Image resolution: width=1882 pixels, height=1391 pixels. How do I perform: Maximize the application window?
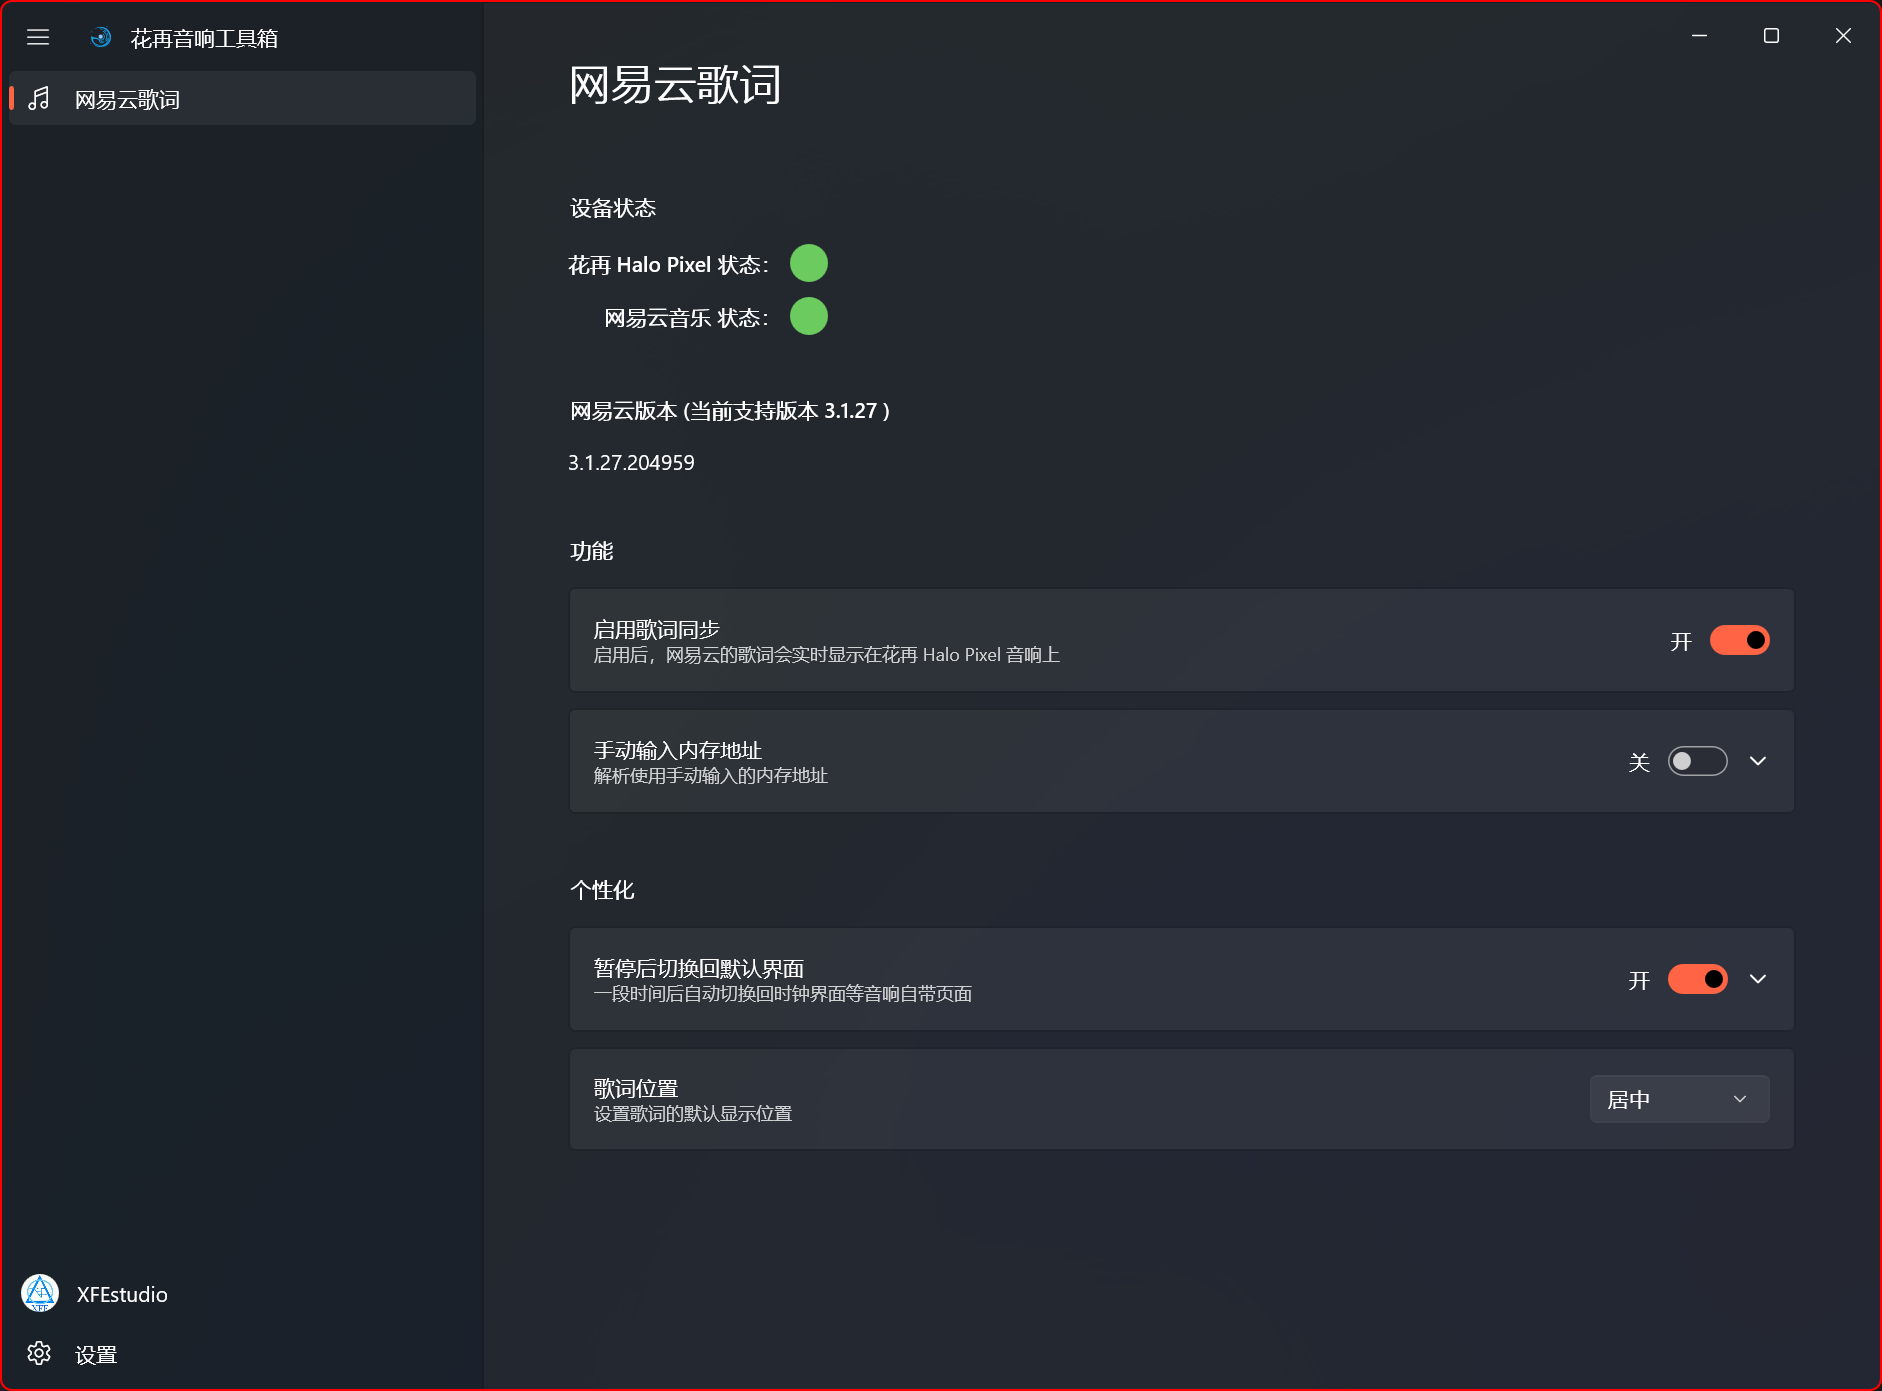coord(1770,35)
